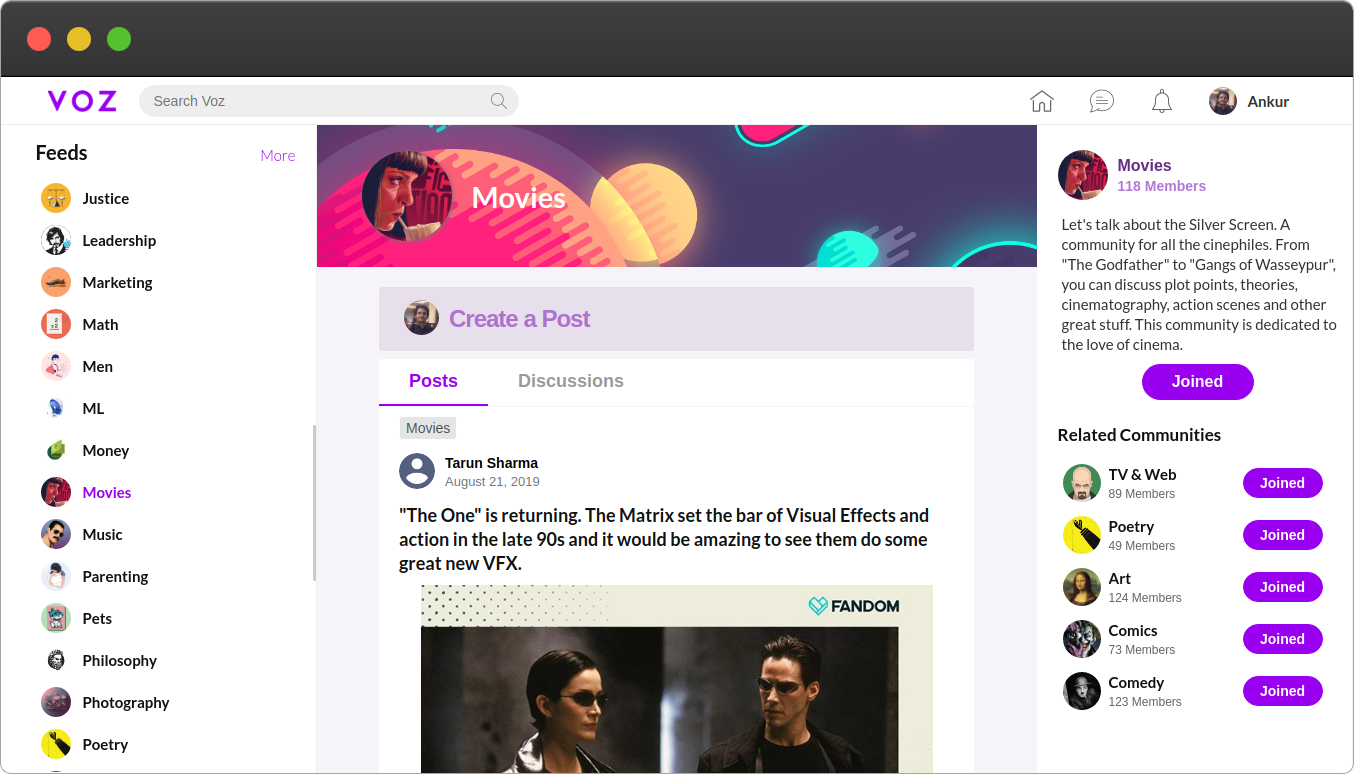Open the Leadership feed
The image size is (1354, 774).
(119, 240)
